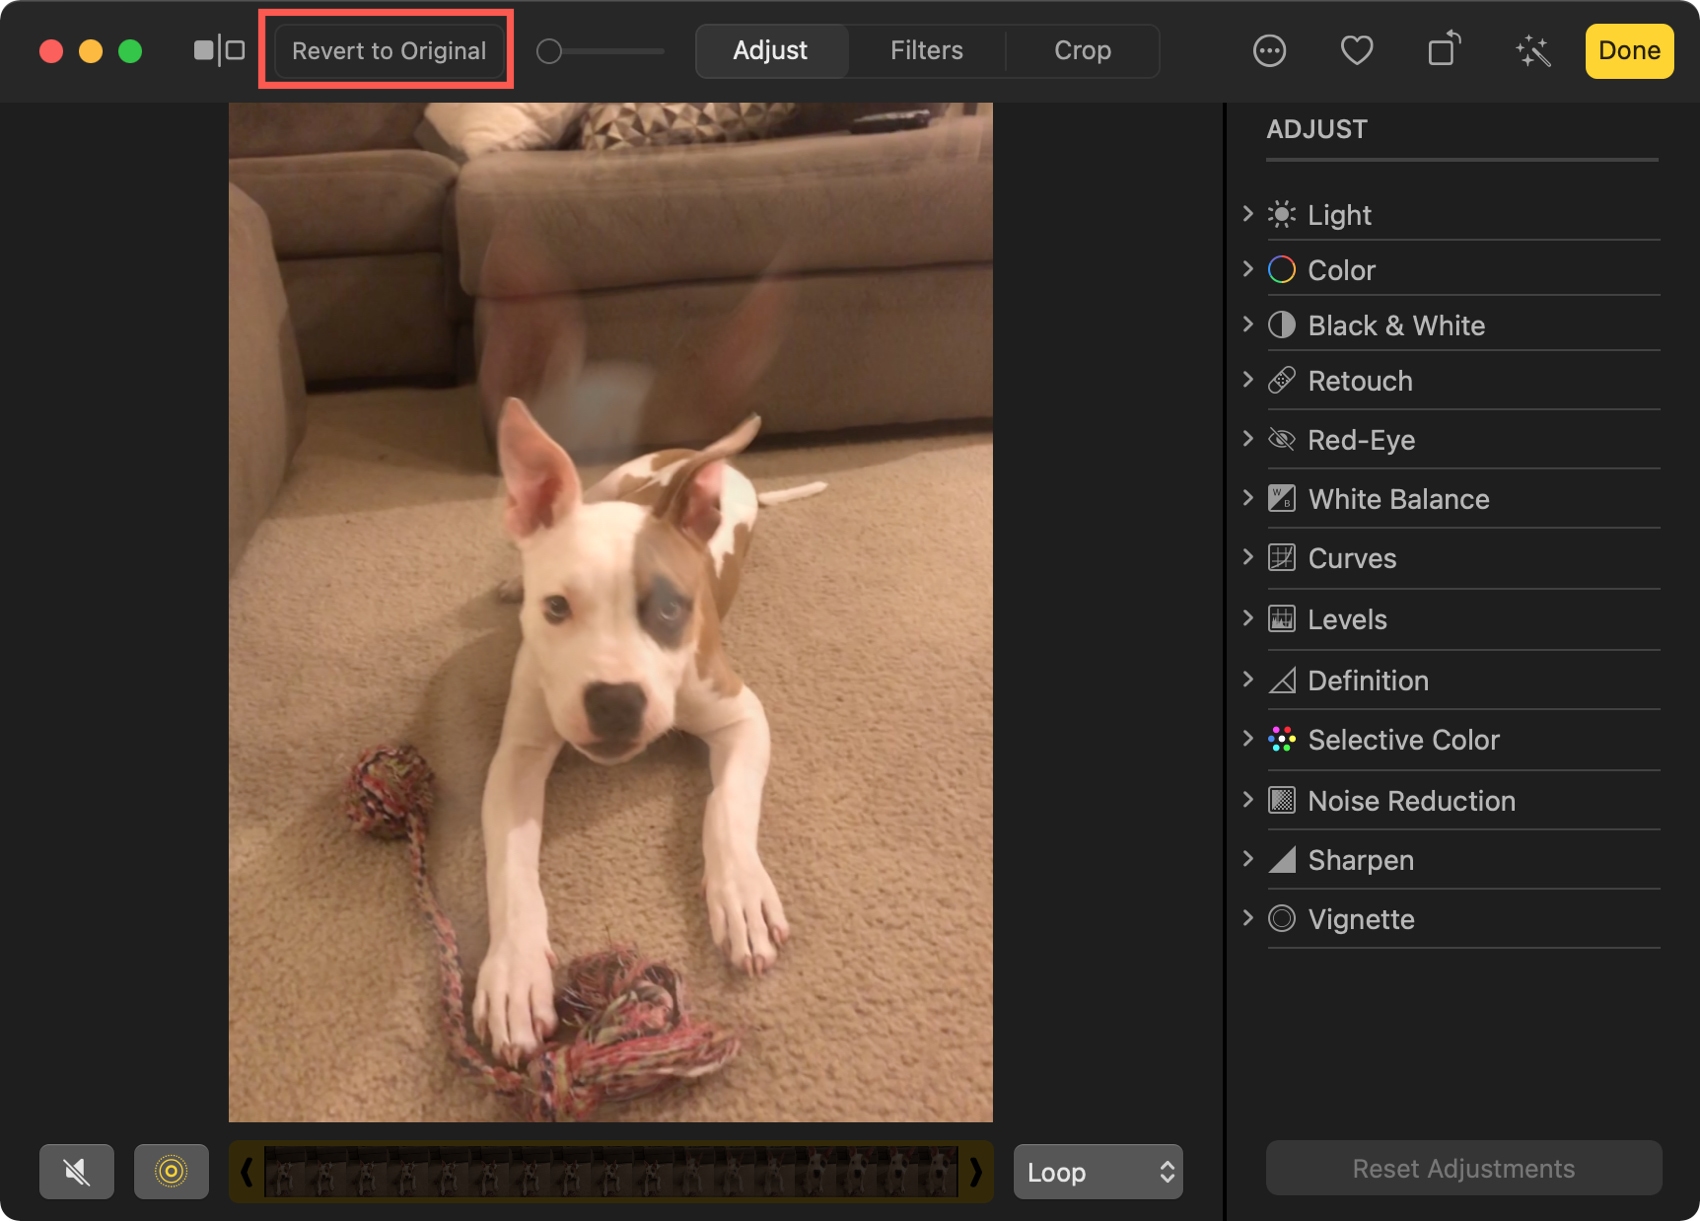Click the Live Photo frame strip
This screenshot has height=1221, width=1700.
(611, 1171)
